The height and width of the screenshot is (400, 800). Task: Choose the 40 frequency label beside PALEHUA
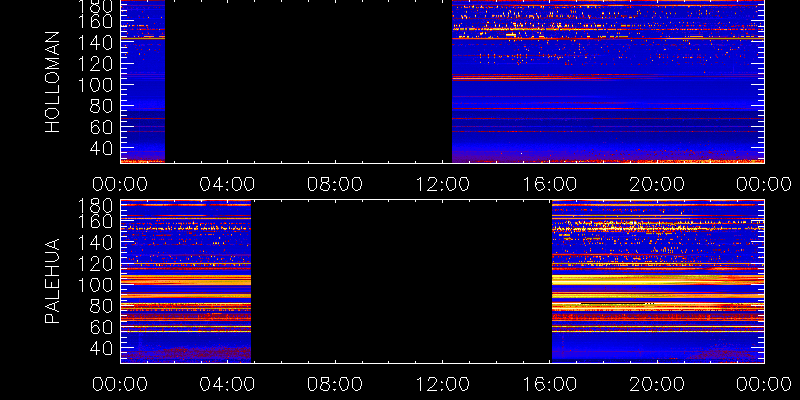pos(101,348)
